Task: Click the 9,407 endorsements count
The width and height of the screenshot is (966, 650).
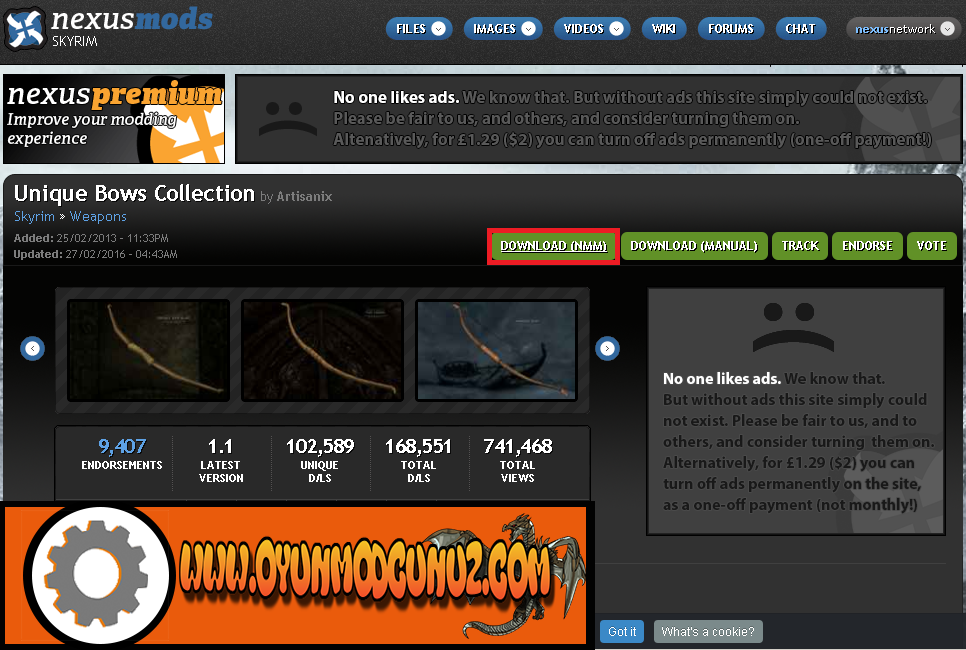Action: [x=122, y=445]
